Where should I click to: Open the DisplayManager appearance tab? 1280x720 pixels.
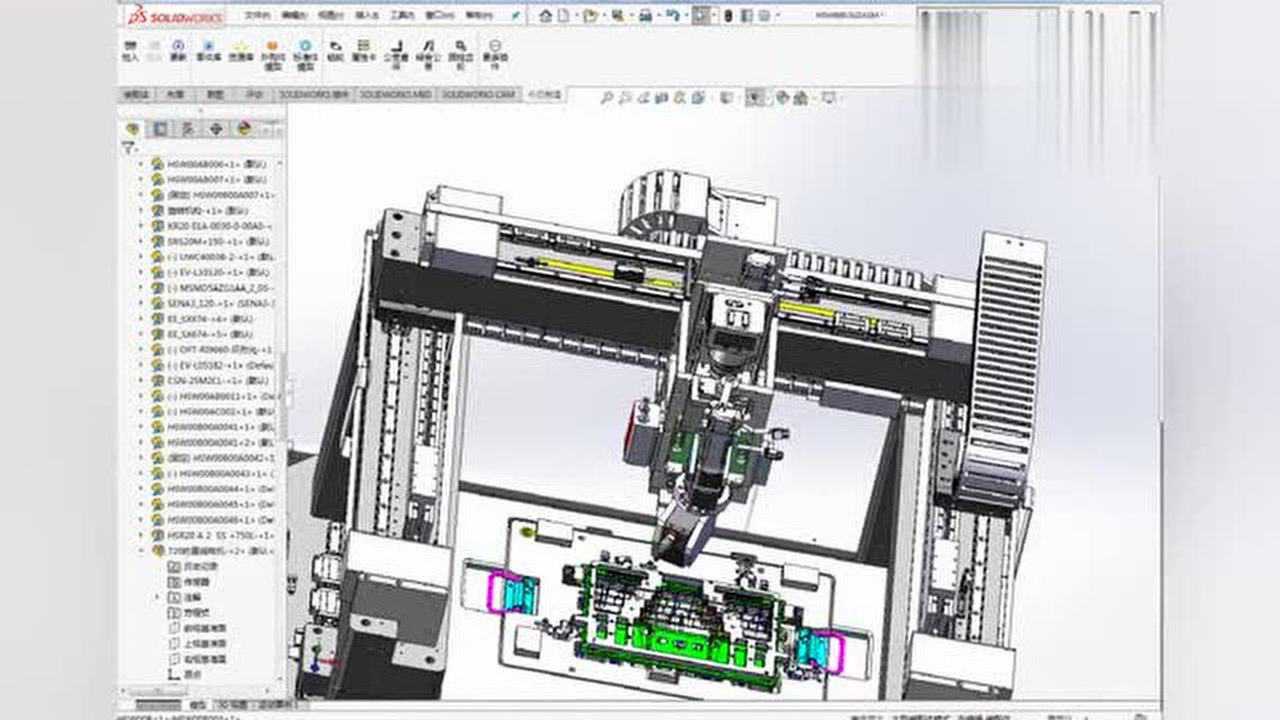click(244, 129)
